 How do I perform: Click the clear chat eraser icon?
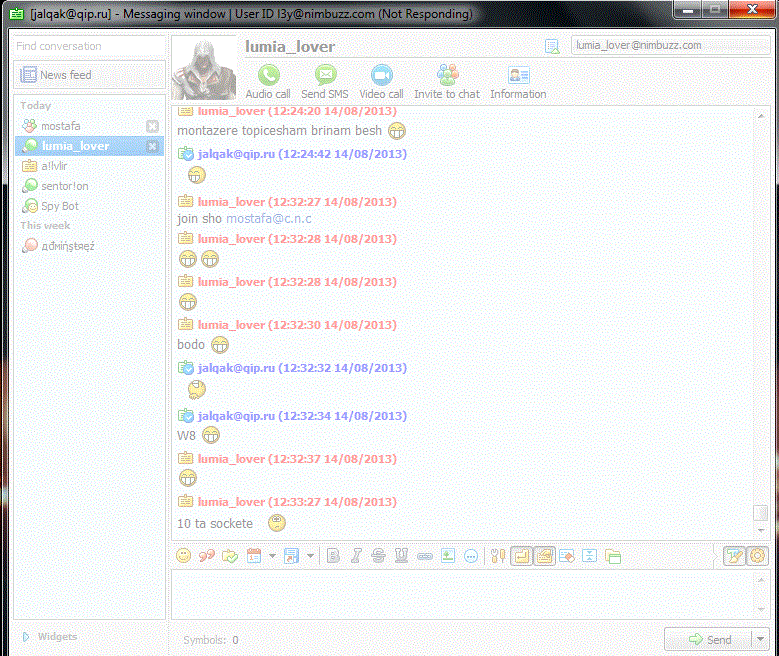567,556
